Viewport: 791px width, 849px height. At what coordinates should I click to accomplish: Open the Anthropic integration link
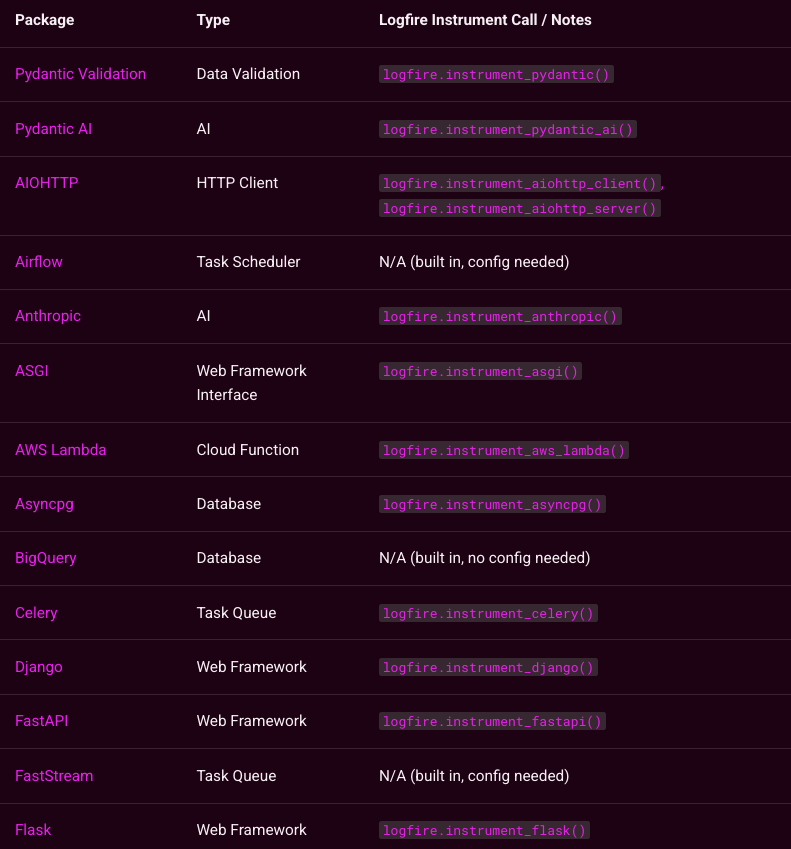(x=48, y=316)
